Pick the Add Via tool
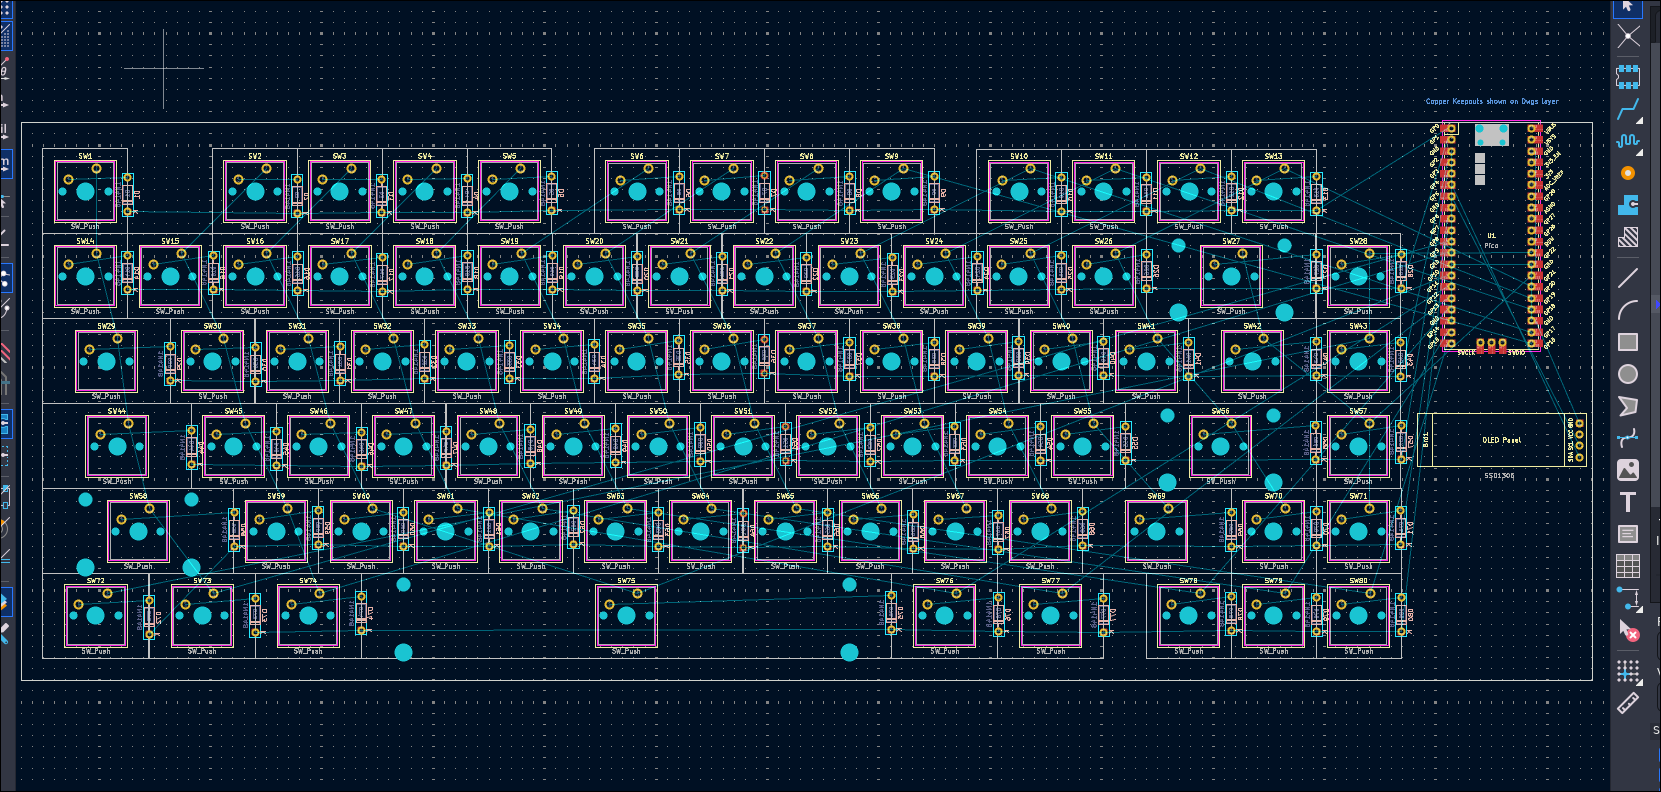The image size is (1661, 792). click(x=1628, y=173)
